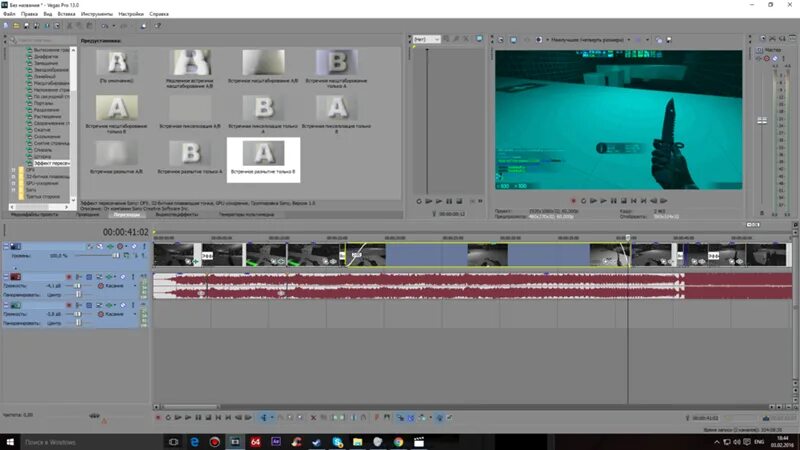The height and width of the screenshot is (450, 800).
Task: Click the Delete X icon in timeline toolbar
Action: point(313,417)
